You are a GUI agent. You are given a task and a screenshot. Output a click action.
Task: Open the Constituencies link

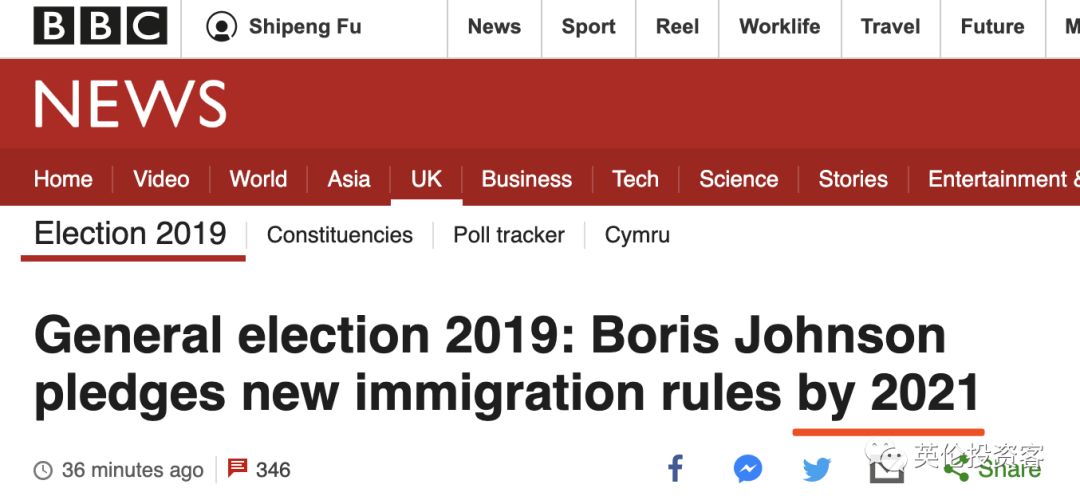tap(339, 235)
